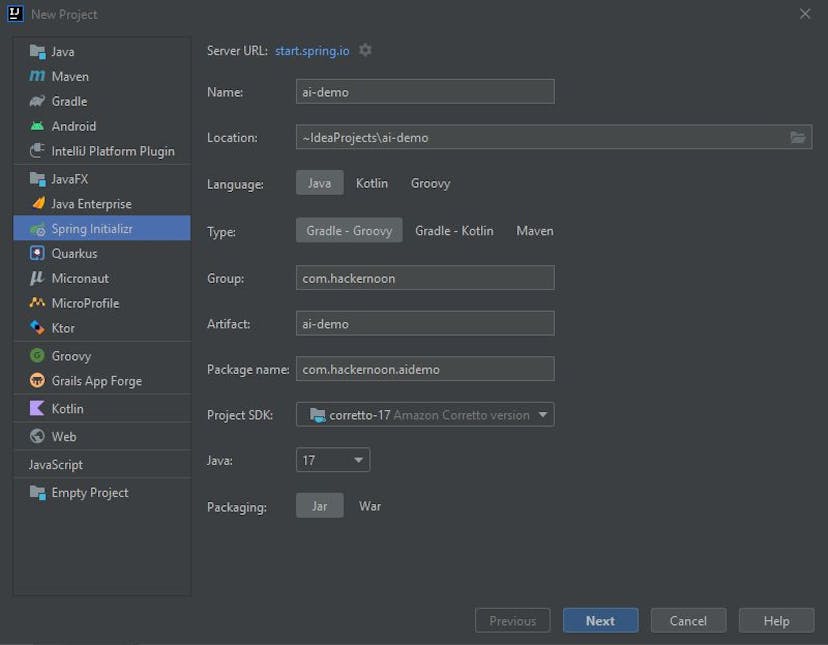Switch packaging to War
The image size is (828, 645).
click(370, 506)
